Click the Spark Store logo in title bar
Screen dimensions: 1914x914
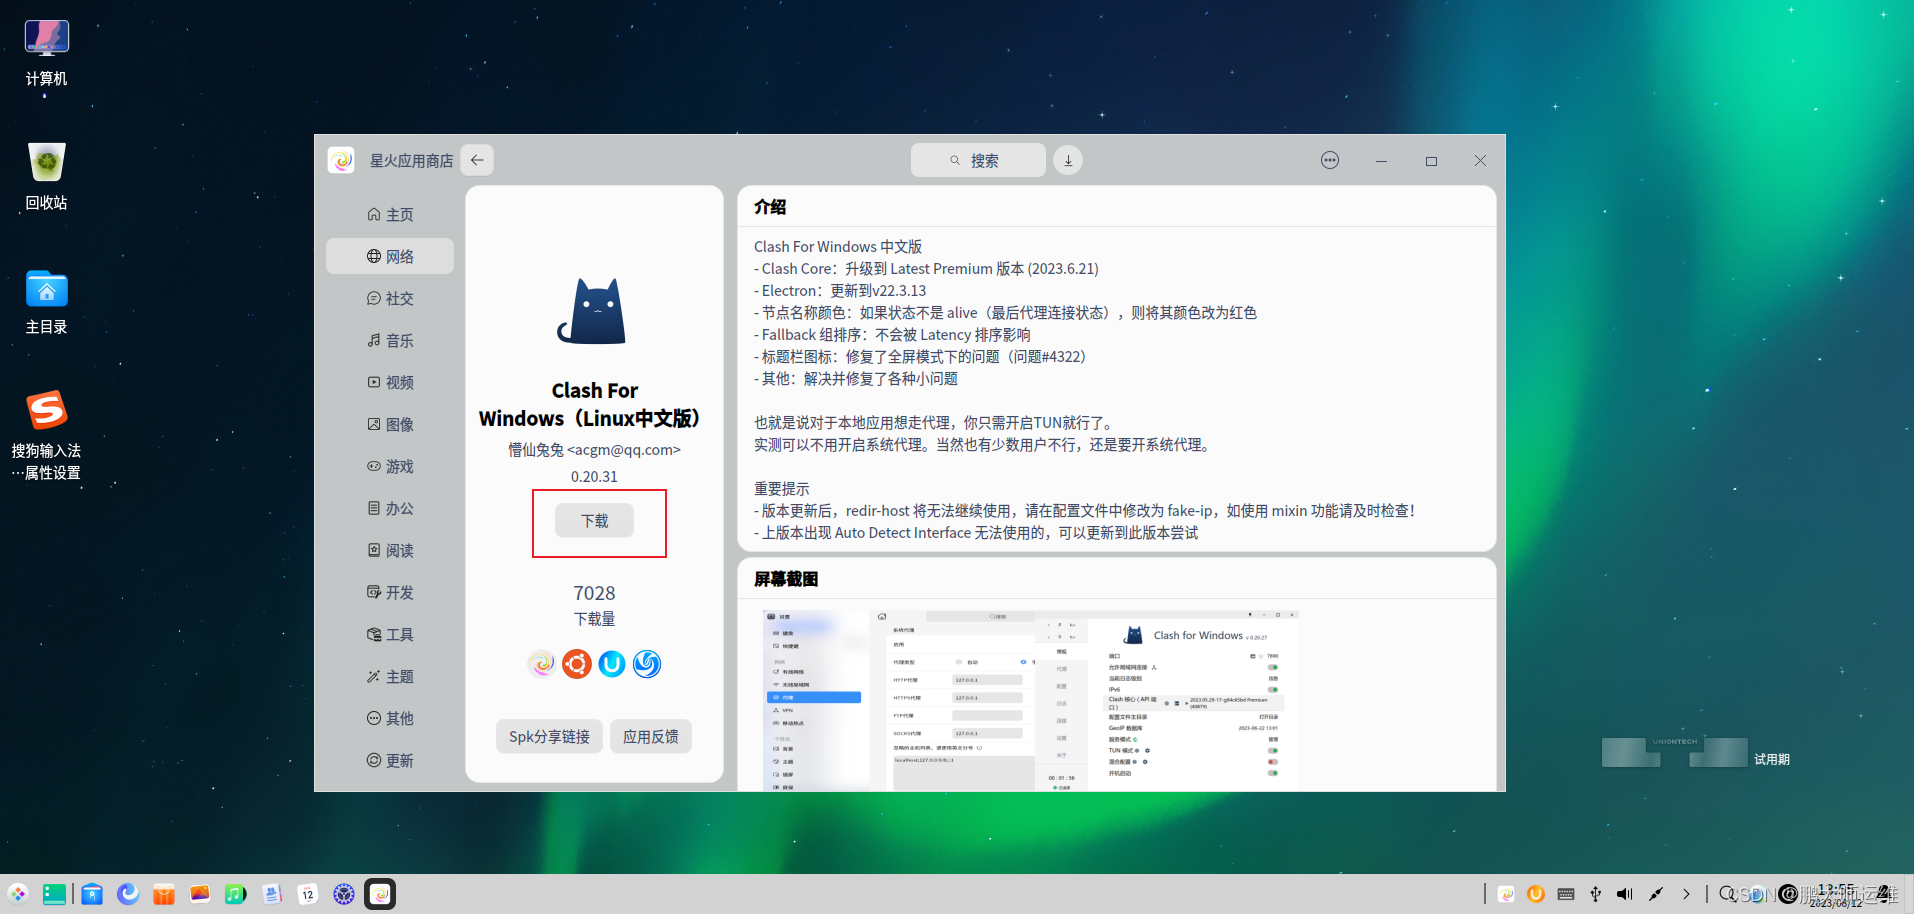(x=341, y=160)
